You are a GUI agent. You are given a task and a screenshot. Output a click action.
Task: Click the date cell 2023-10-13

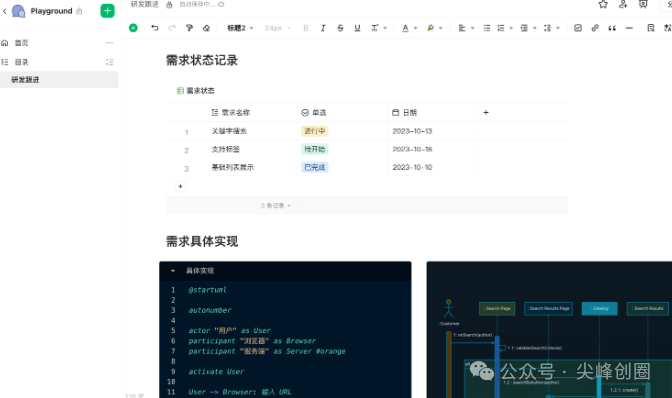pos(412,131)
